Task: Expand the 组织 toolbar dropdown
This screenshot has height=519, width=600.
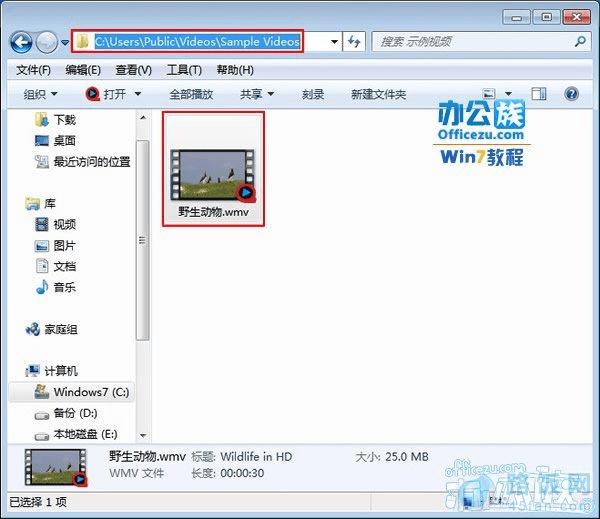Action: pyautogui.click(x=40, y=94)
